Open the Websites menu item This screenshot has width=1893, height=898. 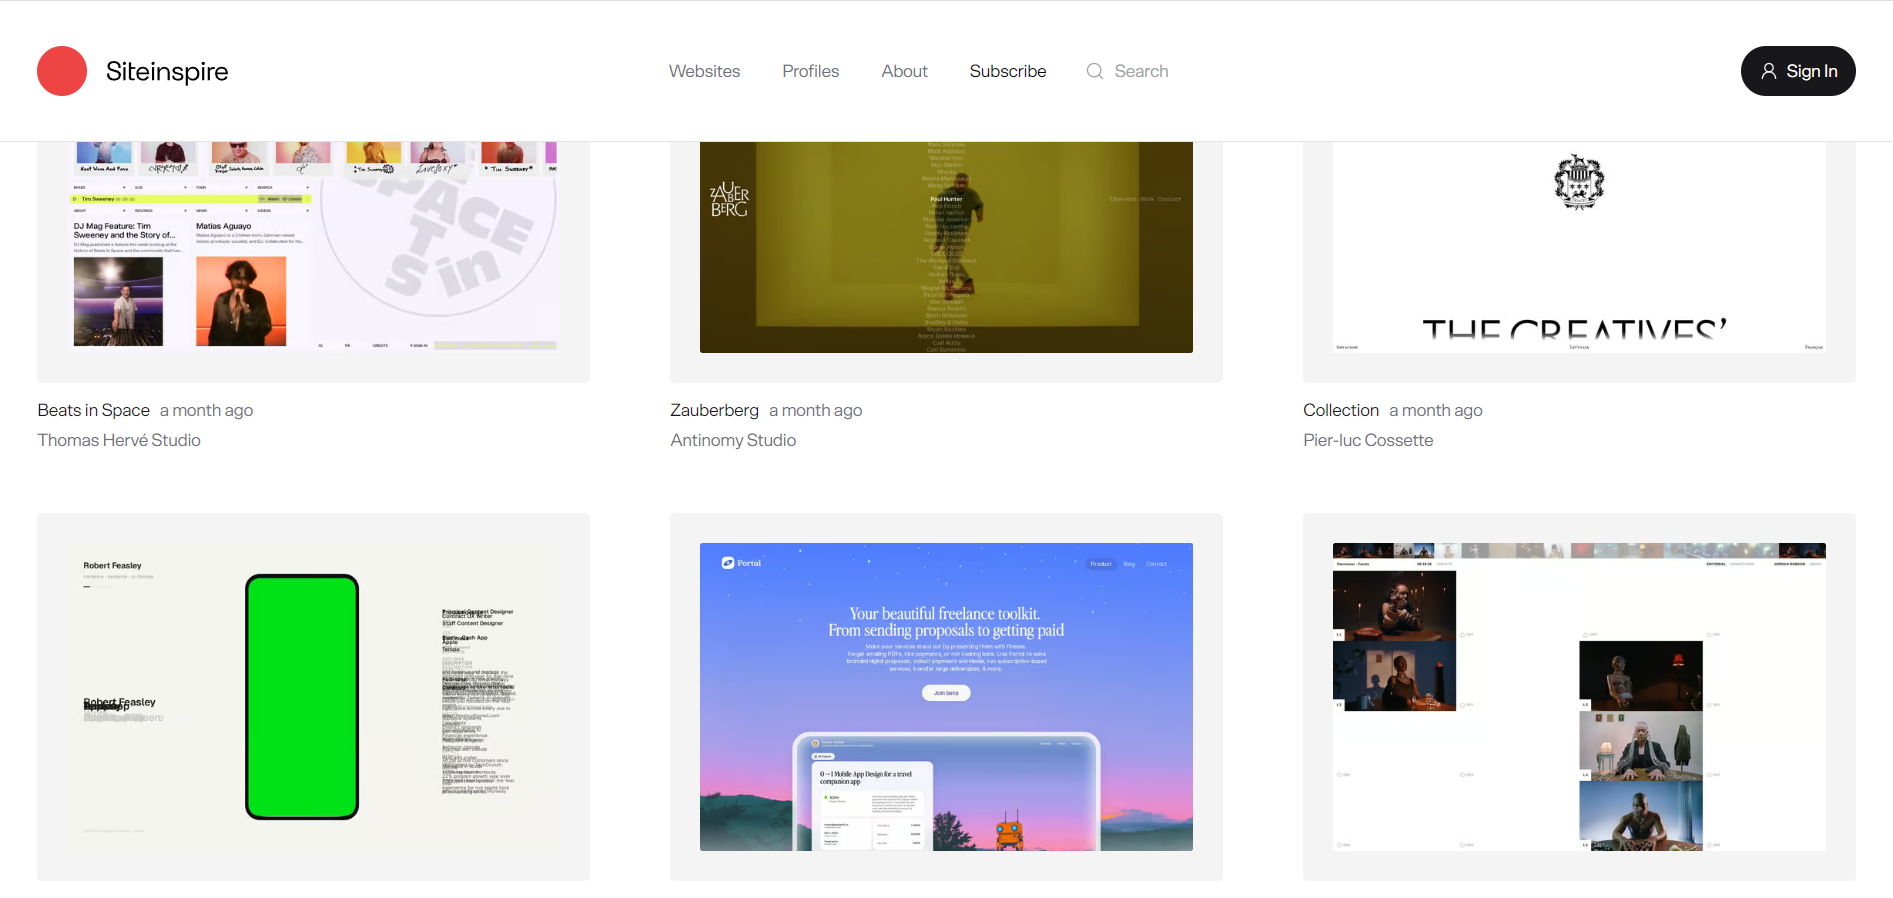tap(705, 71)
